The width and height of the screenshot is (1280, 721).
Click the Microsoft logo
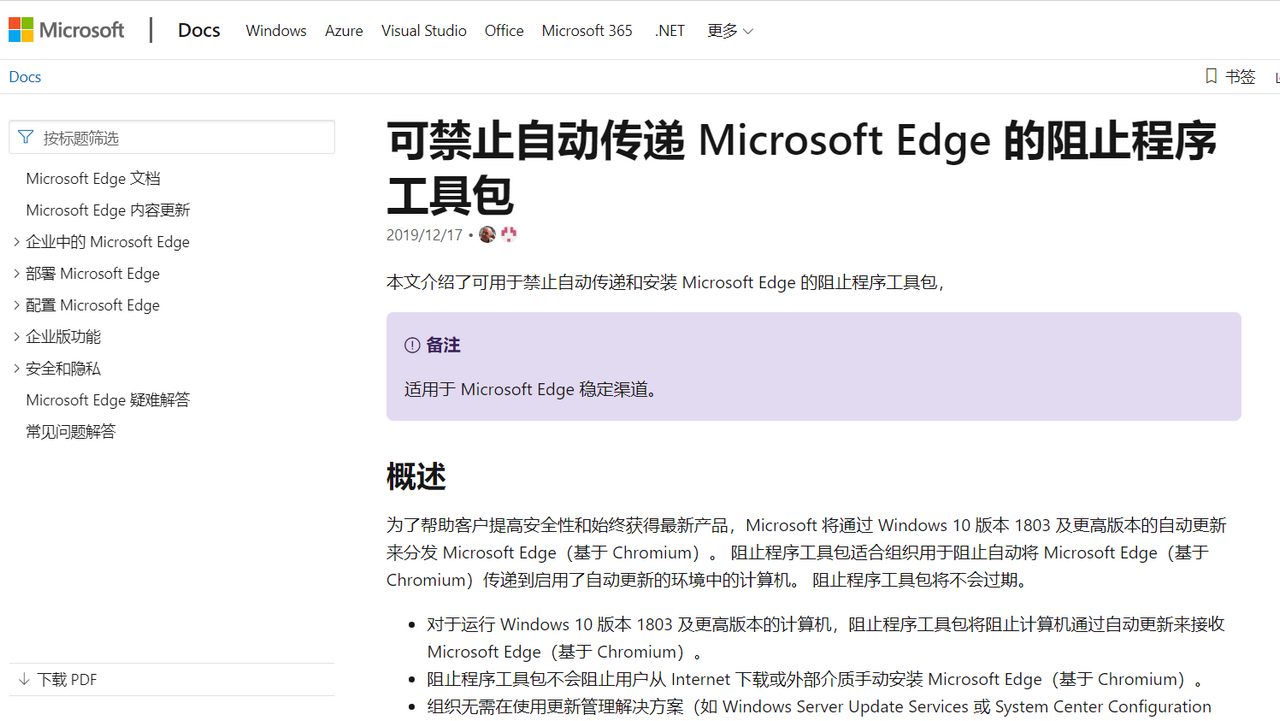[x=66, y=30]
